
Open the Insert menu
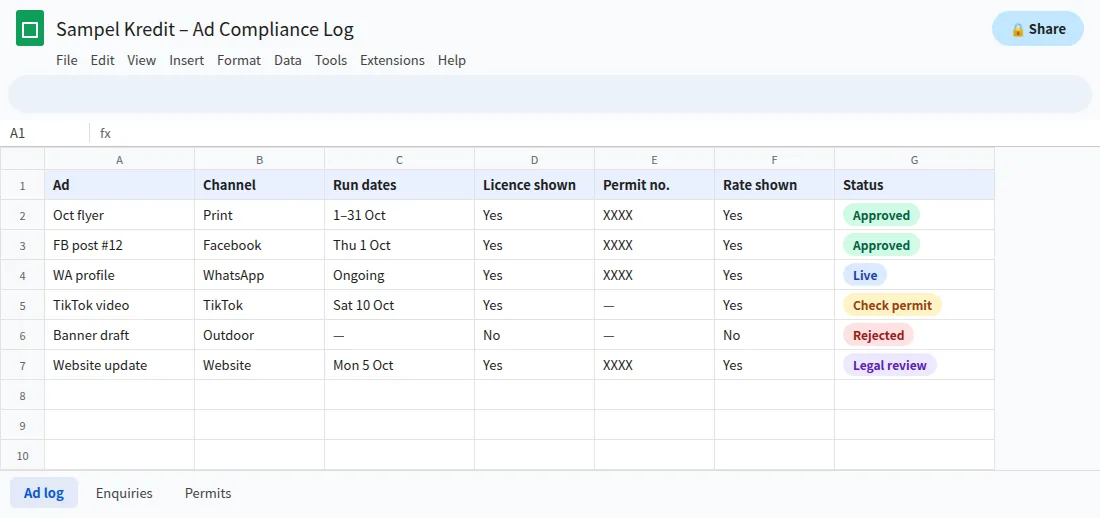point(187,60)
